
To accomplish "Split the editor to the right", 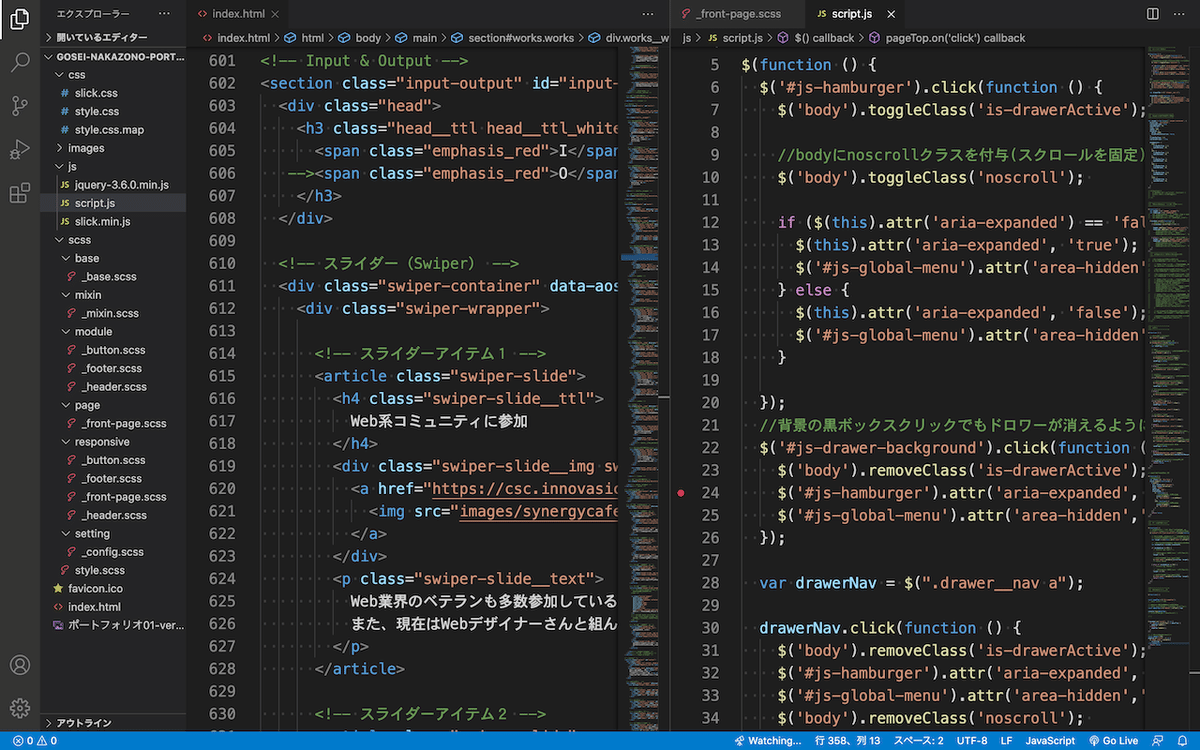I will pyautogui.click(x=1153, y=14).
